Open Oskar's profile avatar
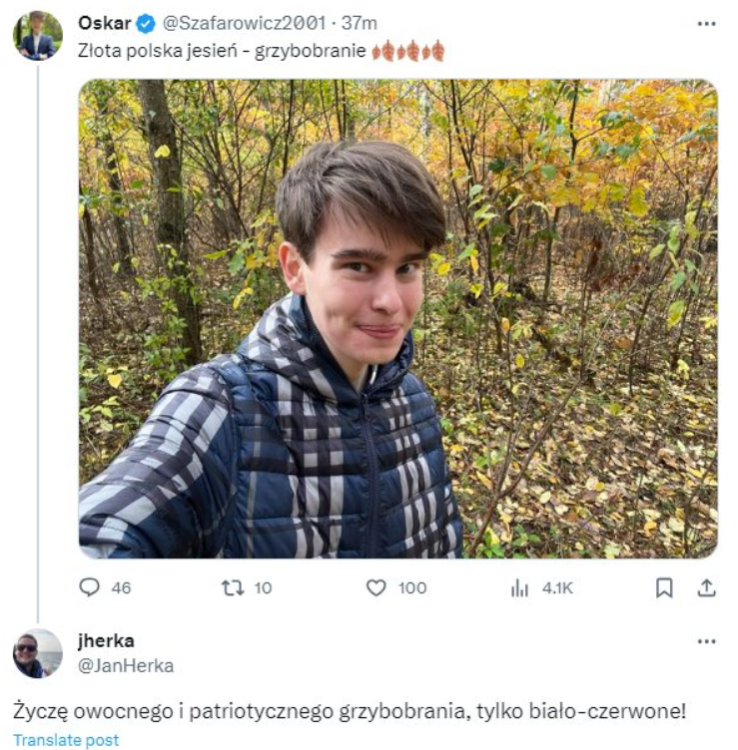Viewport: 738px width, 750px height. coord(37,35)
